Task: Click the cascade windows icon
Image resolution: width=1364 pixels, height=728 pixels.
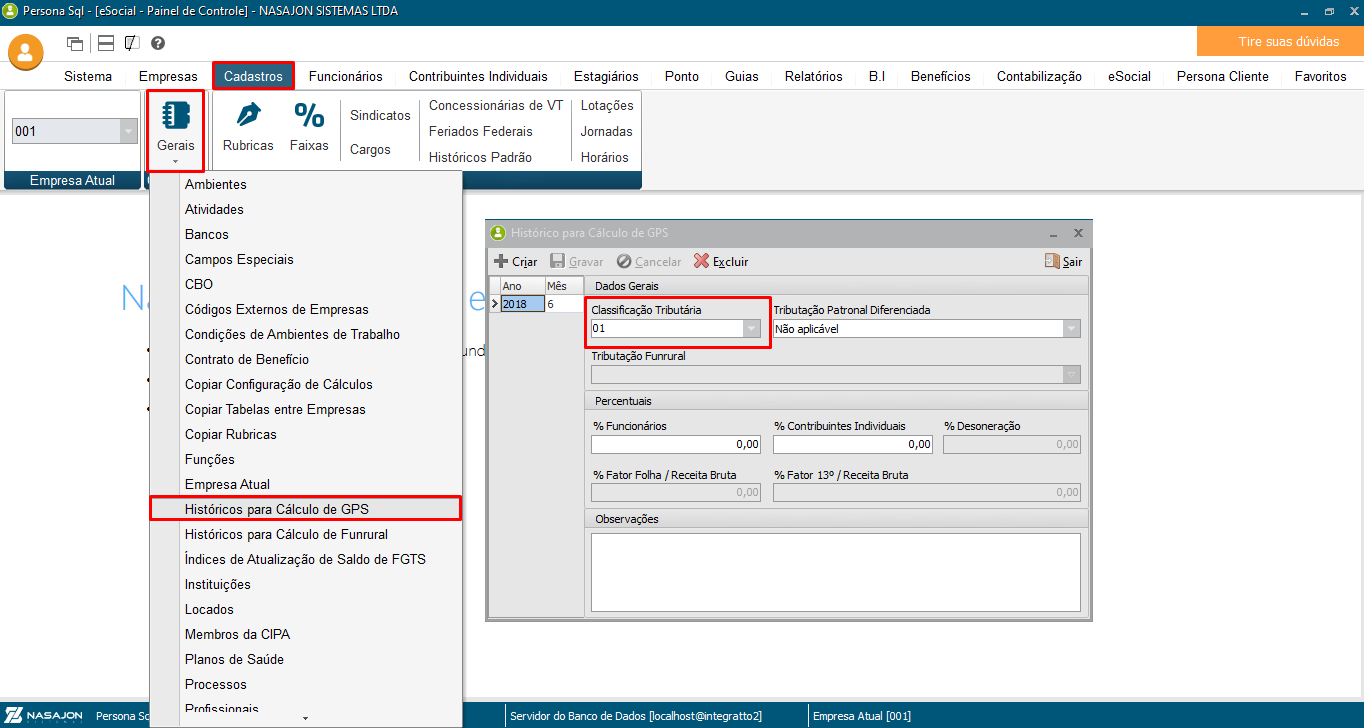Action: coord(75,43)
